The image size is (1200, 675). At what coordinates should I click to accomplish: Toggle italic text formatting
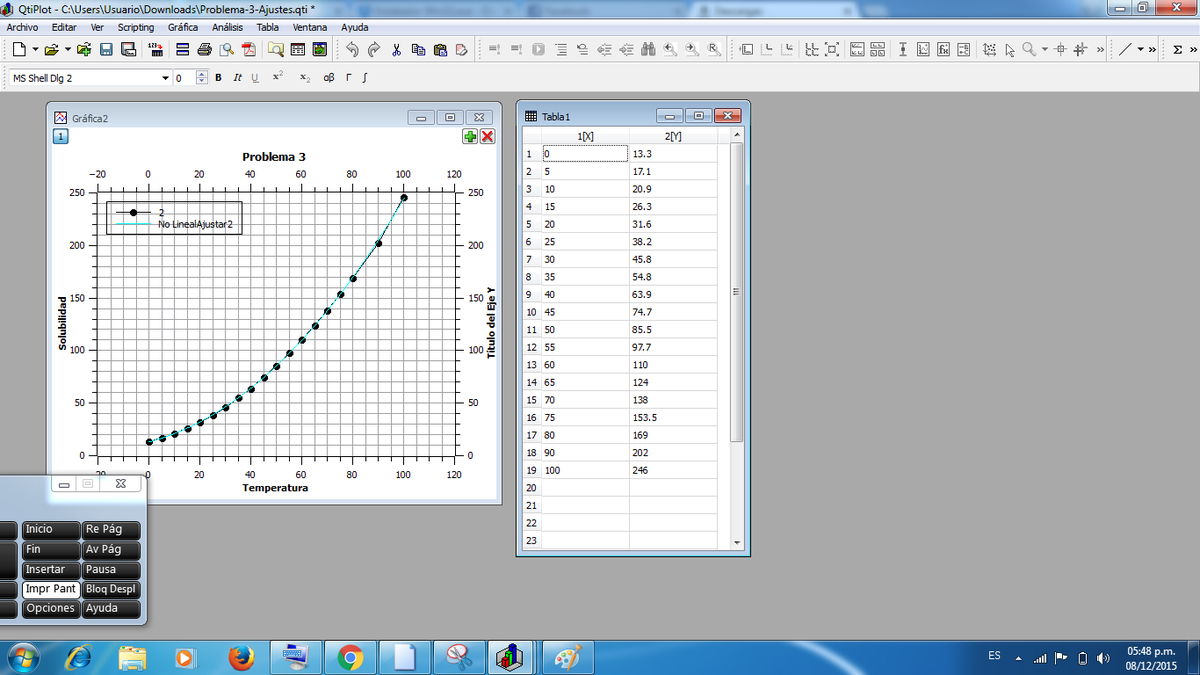click(x=237, y=78)
